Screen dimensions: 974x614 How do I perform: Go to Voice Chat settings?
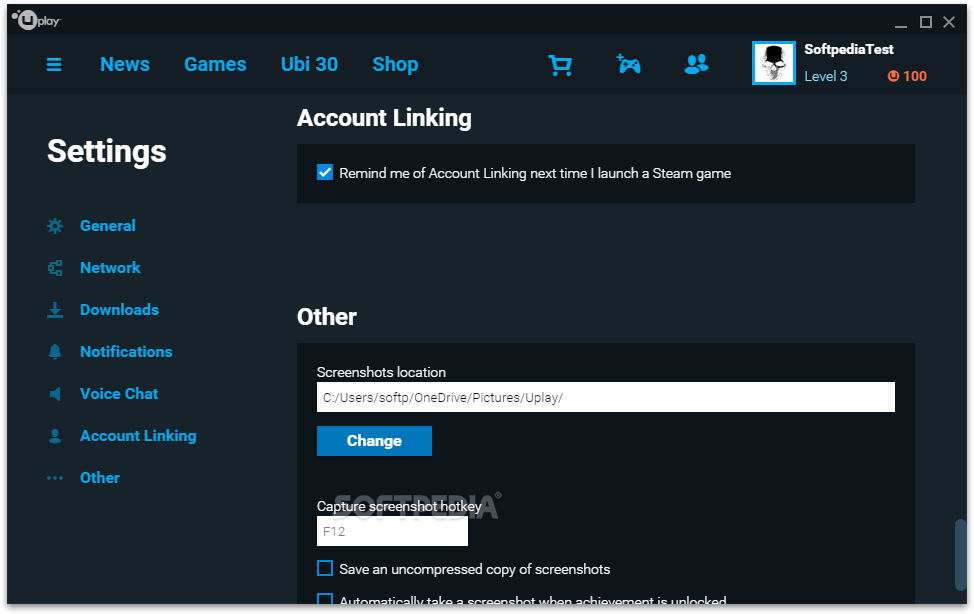click(119, 393)
